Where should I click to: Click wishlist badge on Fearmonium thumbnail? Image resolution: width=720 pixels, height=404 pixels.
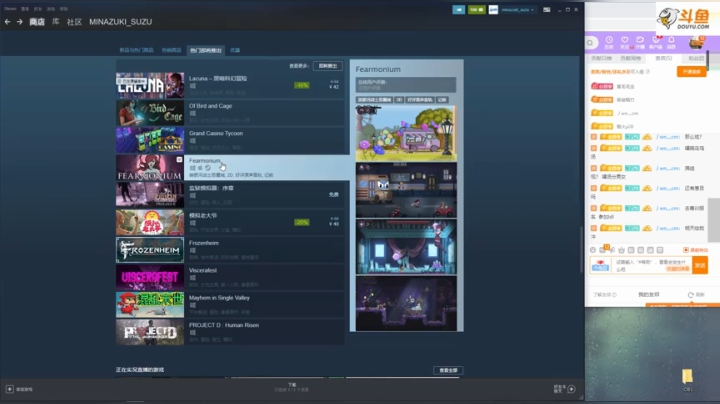click(x=180, y=159)
